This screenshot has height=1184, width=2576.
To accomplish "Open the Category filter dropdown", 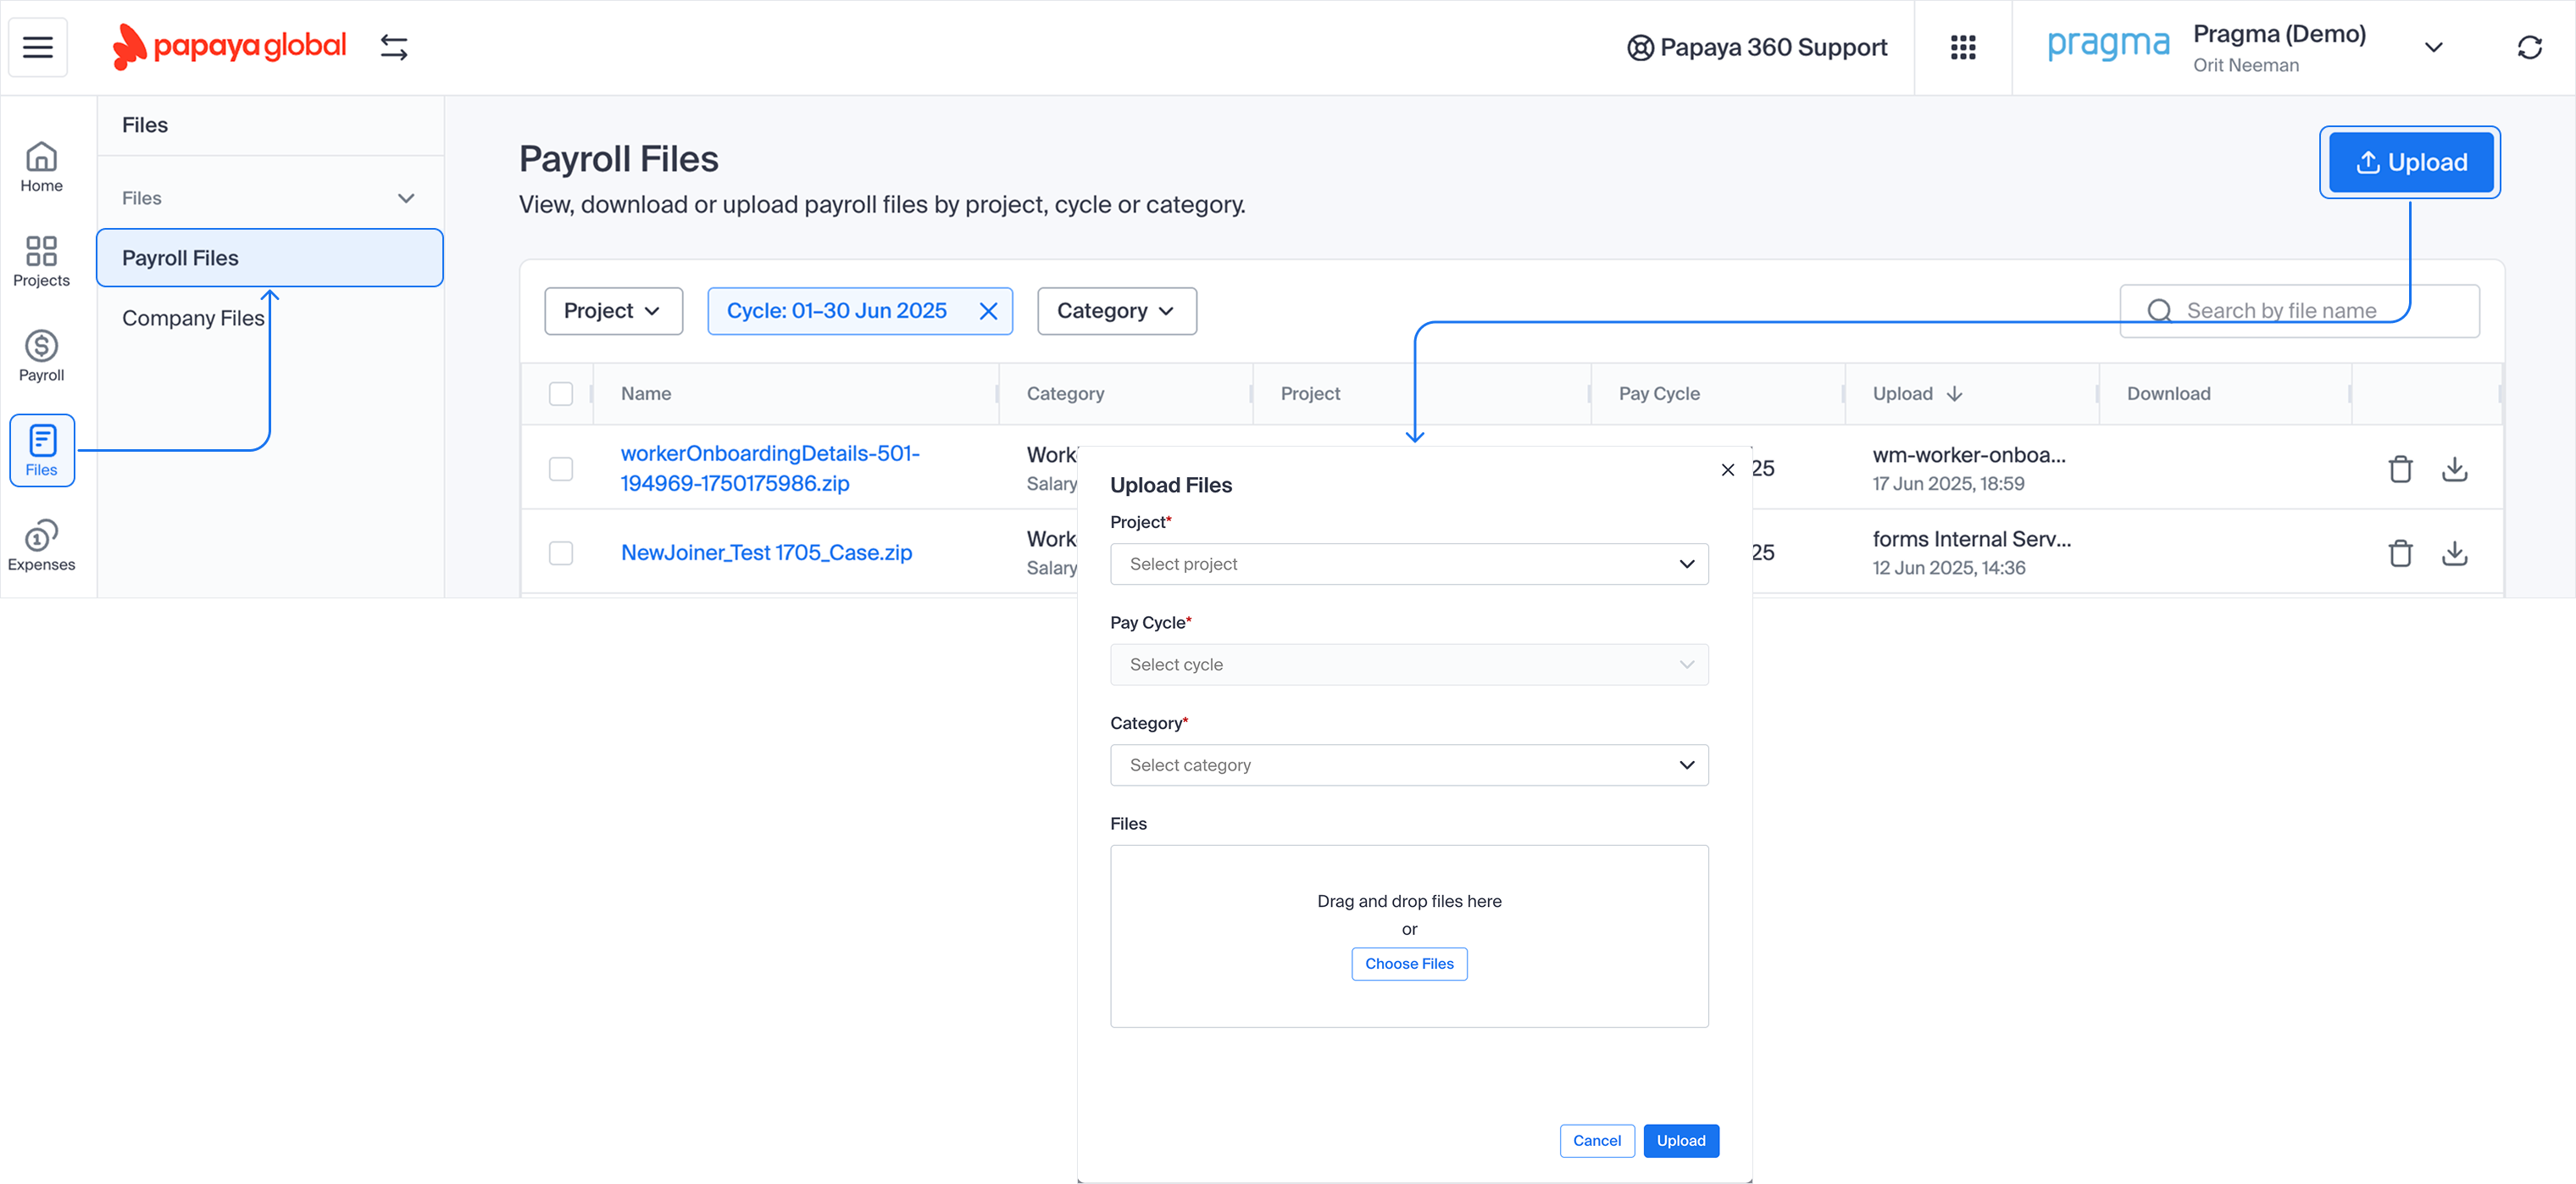I will click(1116, 311).
